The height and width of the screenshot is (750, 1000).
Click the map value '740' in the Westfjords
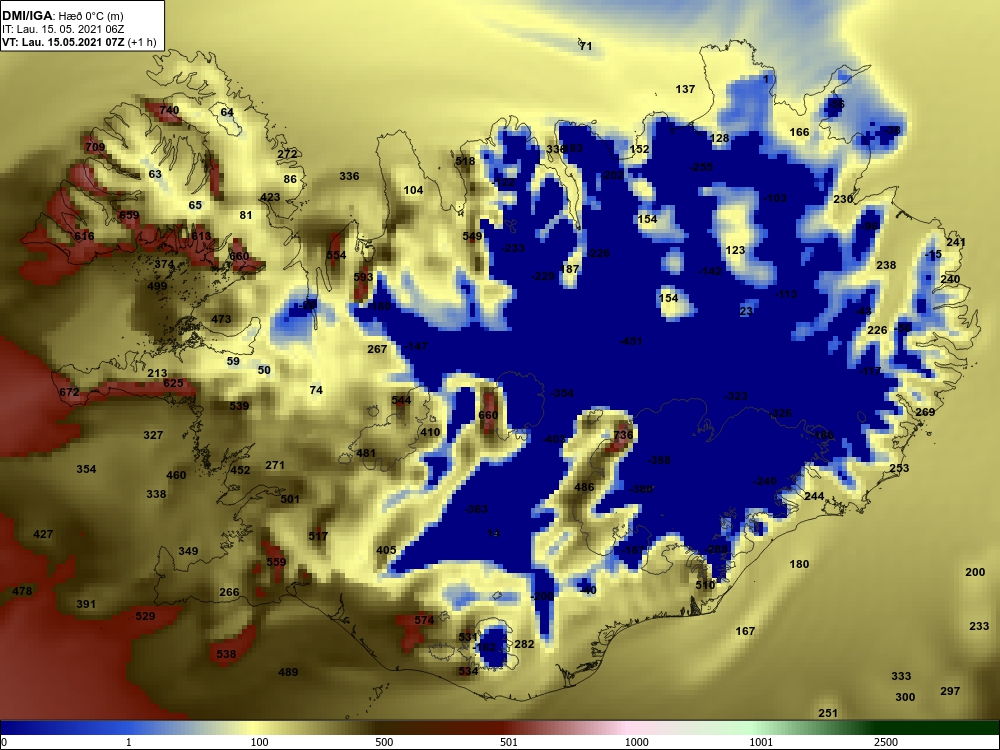point(169,110)
